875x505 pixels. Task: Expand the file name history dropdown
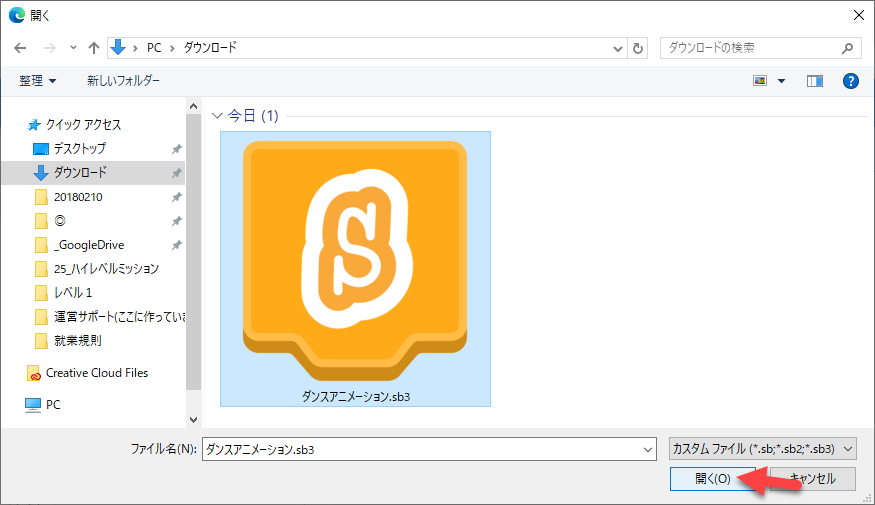click(647, 450)
